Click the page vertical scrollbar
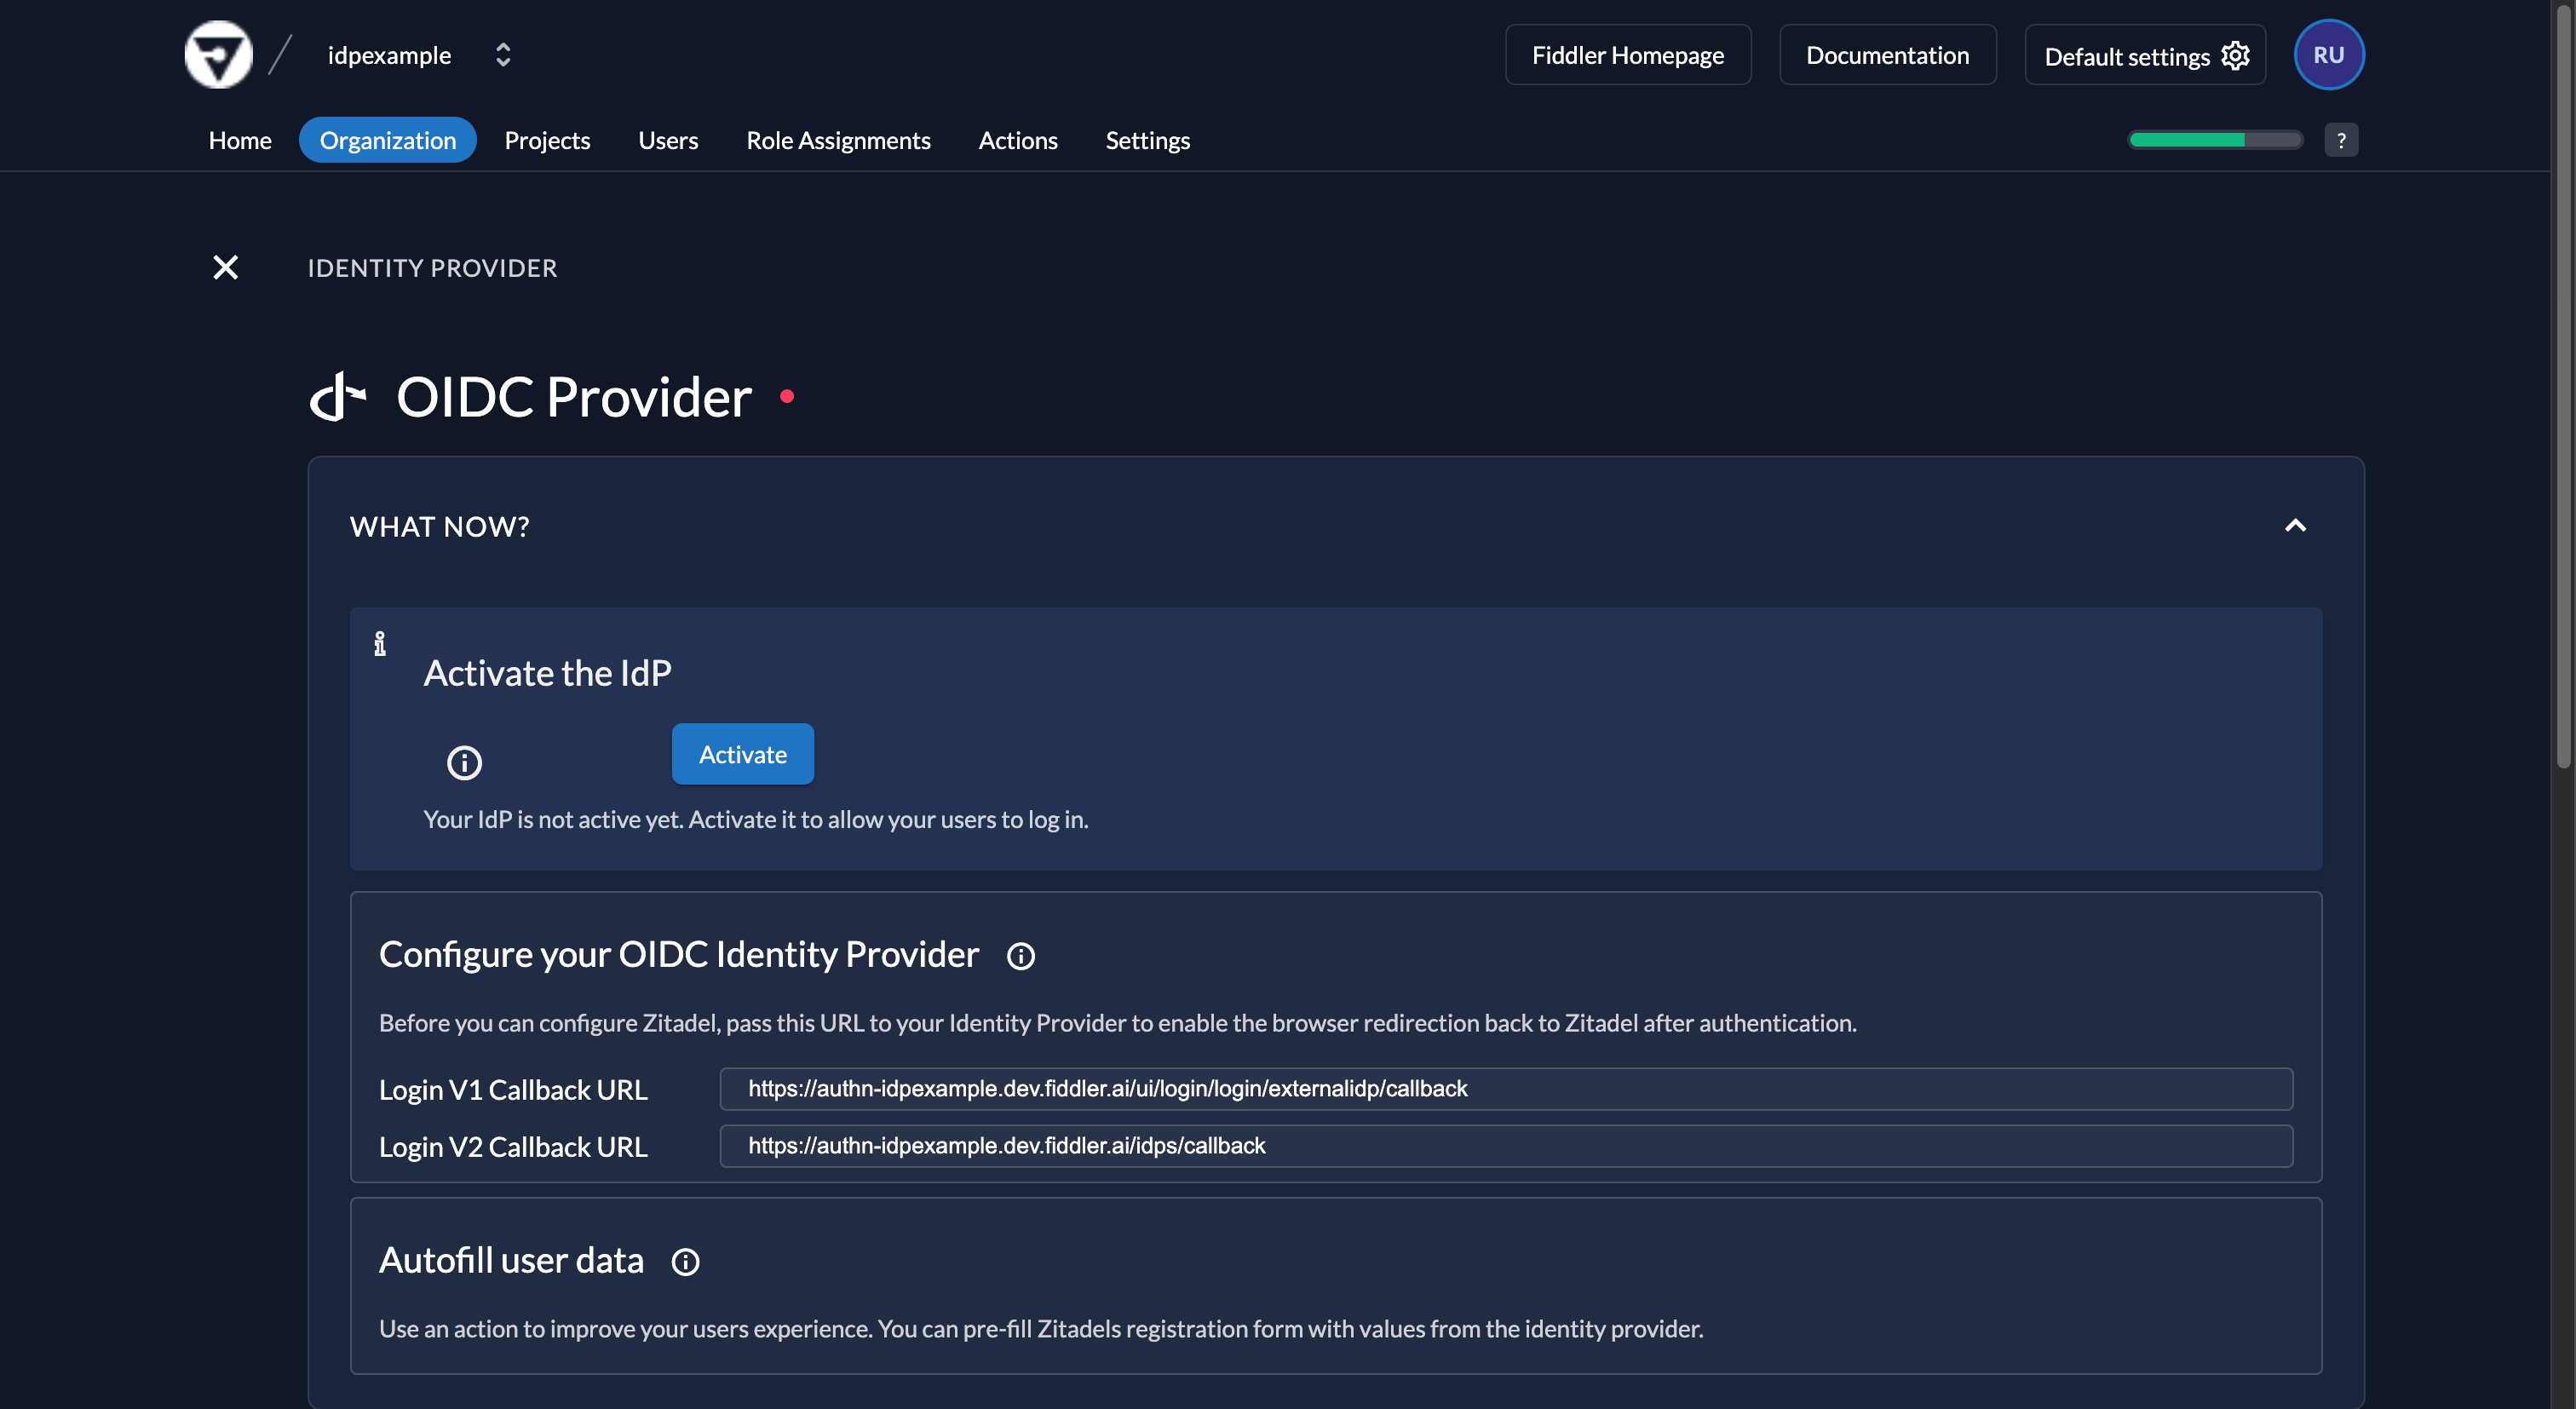This screenshot has height=1409, width=2576. click(2563, 385)
